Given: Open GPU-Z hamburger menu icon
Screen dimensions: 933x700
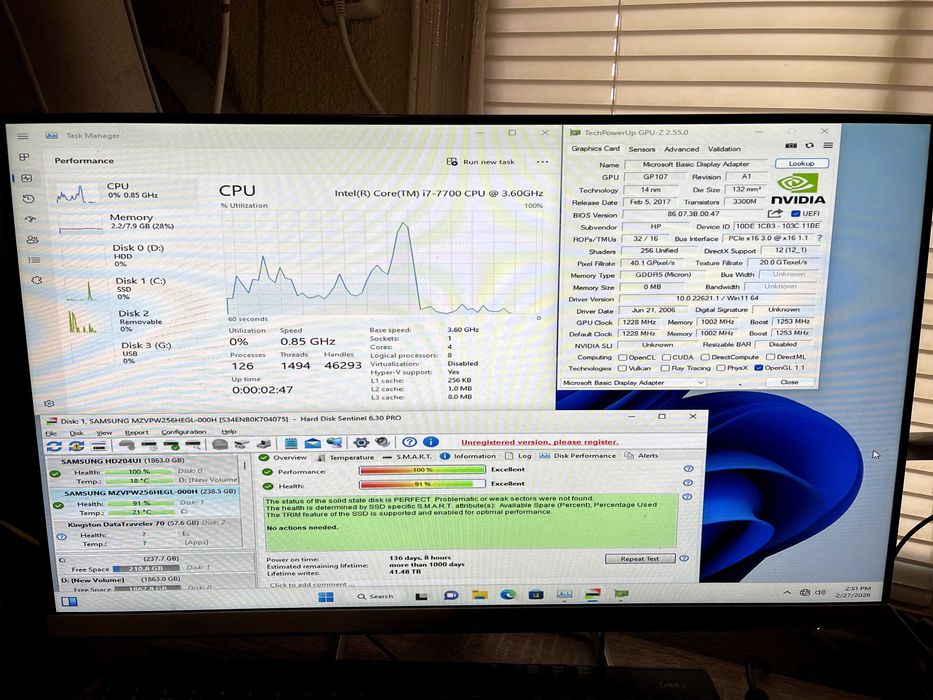Looking at the screenshot, I should 828,145.
